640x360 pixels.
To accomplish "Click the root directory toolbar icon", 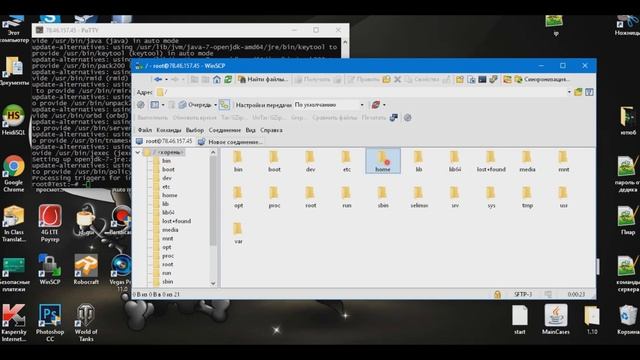I will (205, 79).
